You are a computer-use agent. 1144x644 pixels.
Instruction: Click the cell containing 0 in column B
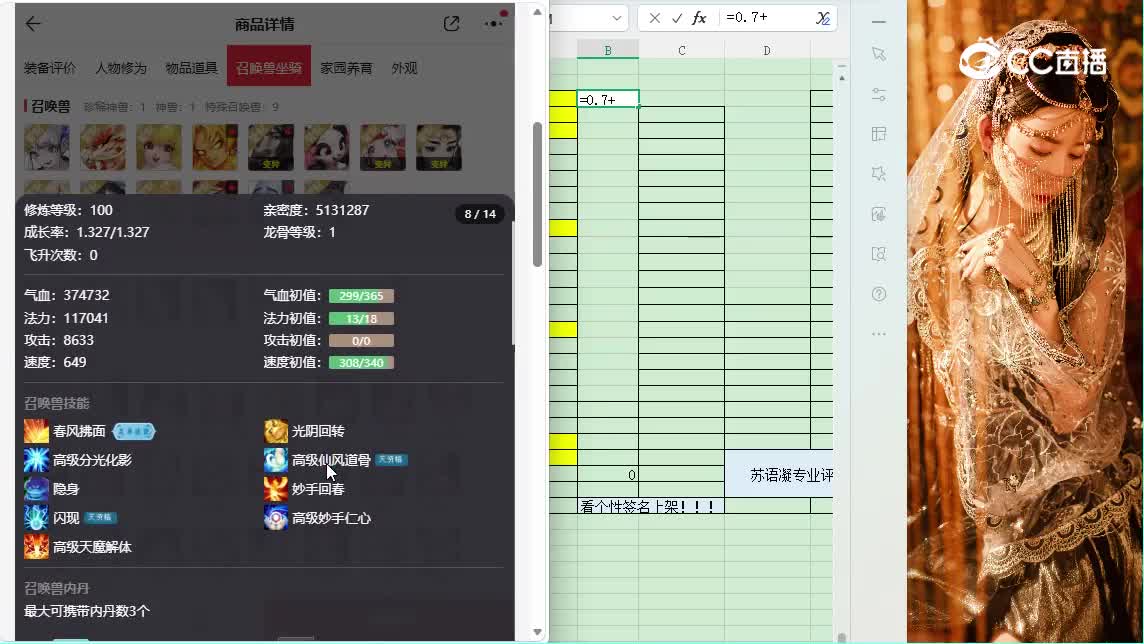pyautogui.click(x=608, y=475)
